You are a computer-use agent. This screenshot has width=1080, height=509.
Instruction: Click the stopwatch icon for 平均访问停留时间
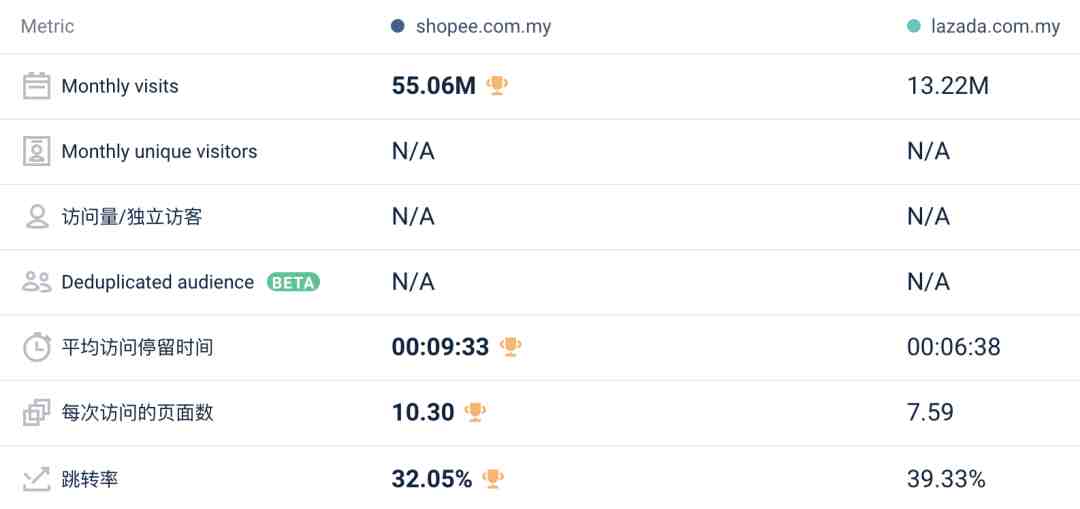[x=37, y=347]
